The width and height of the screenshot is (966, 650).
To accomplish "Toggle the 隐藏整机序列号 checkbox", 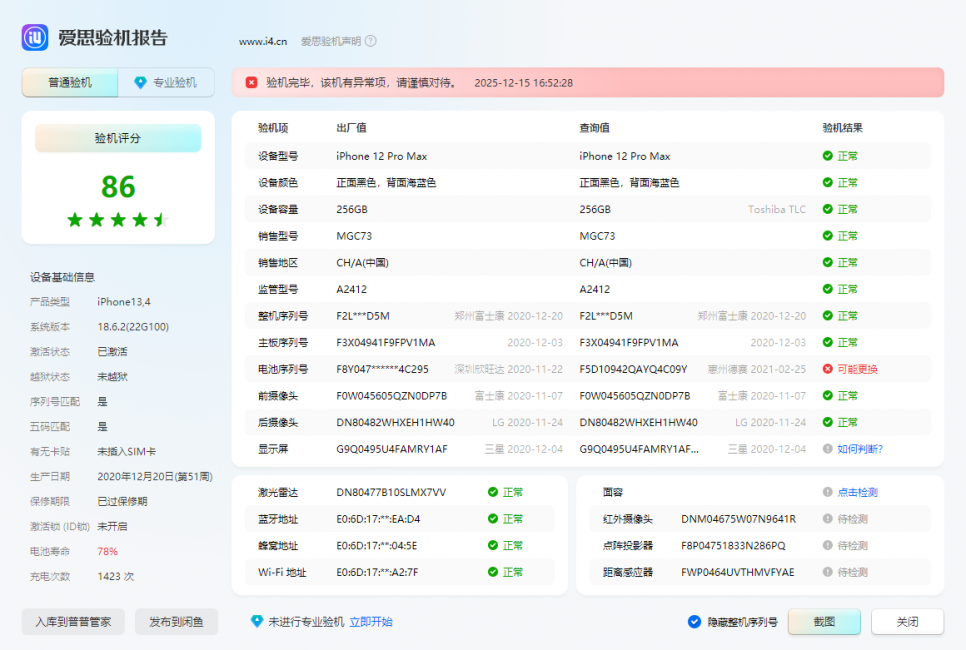I will pyautogui.click(x=694, y=621).
